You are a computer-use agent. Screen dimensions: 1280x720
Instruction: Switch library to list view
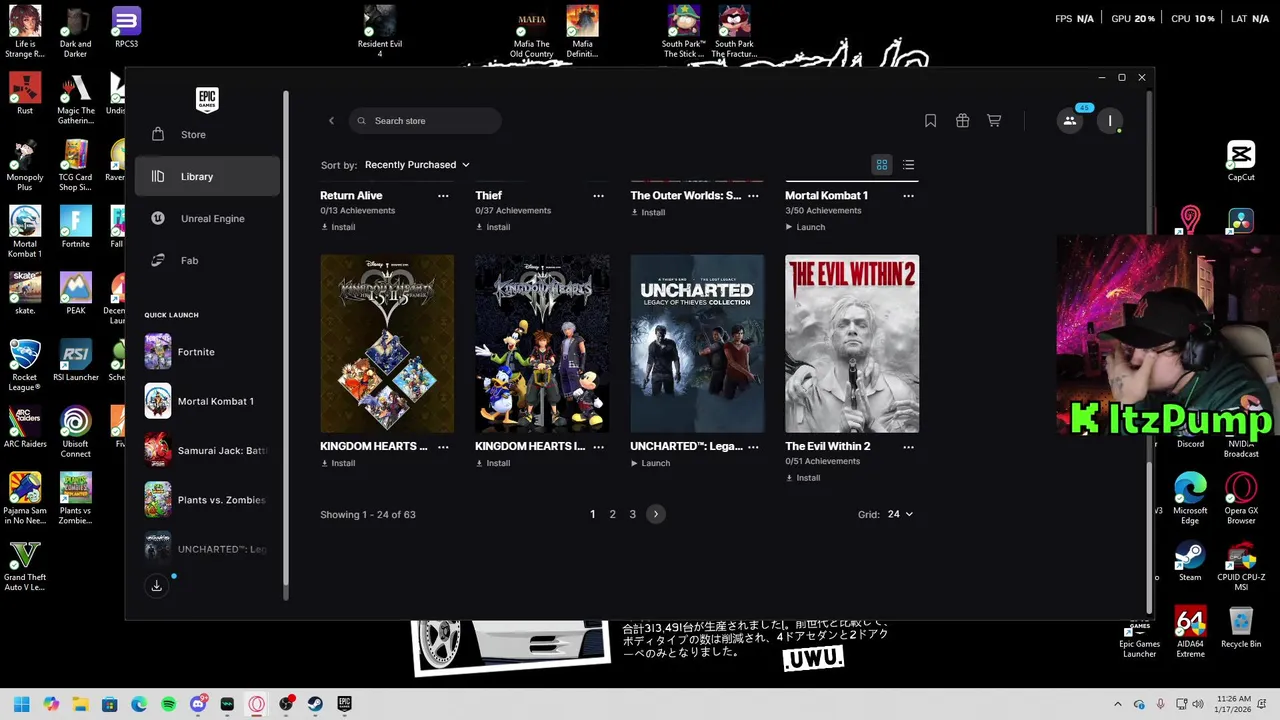point(908,165)
